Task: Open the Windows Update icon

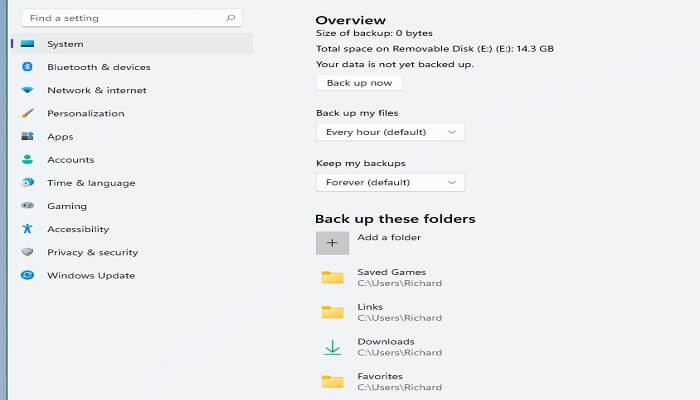Action: click(28, 275)
